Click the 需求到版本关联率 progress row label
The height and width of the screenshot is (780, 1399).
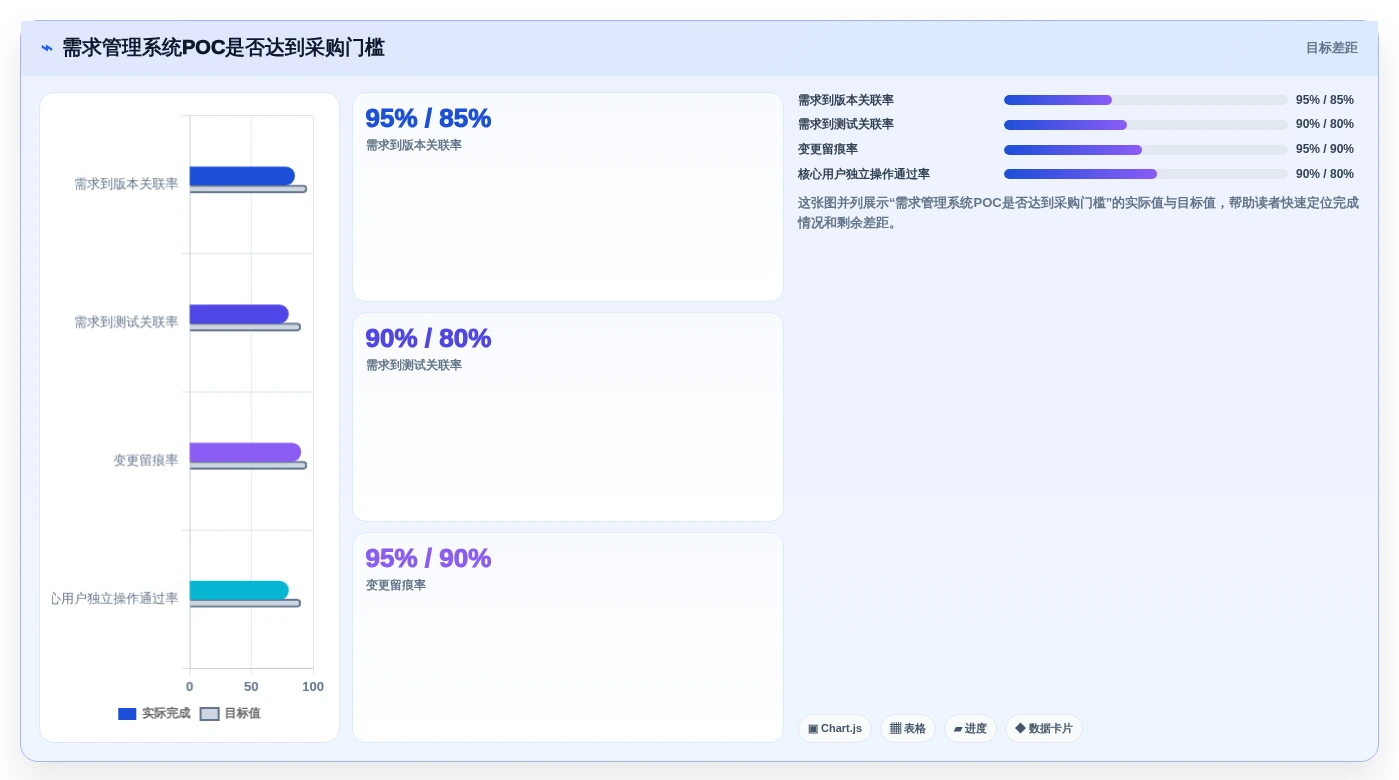(x=846, y=100)
